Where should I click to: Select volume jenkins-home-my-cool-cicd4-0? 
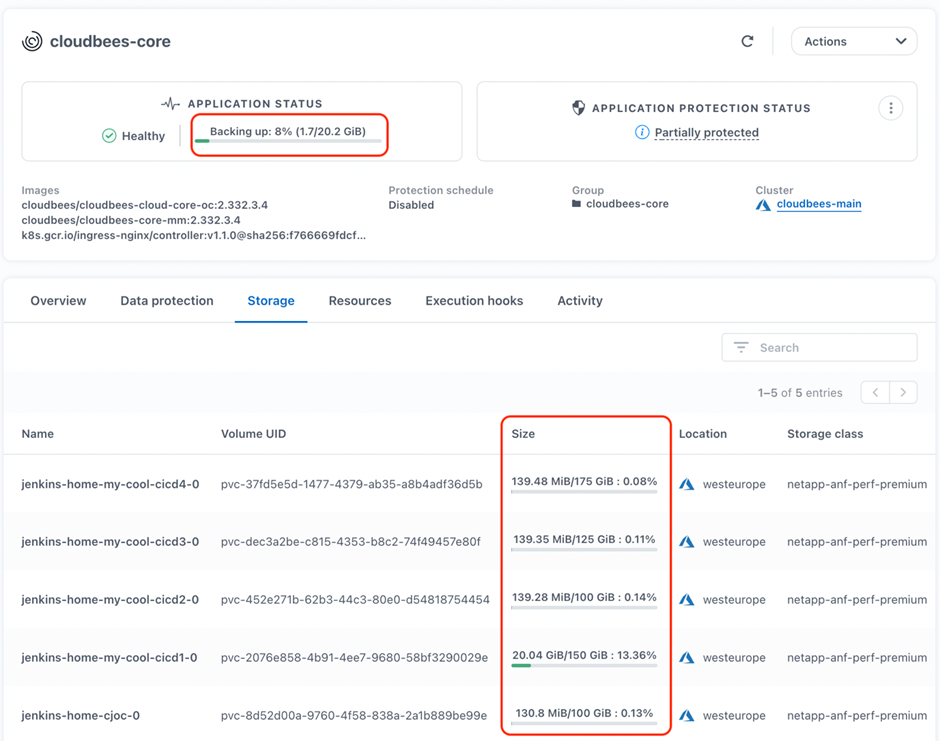110,484
